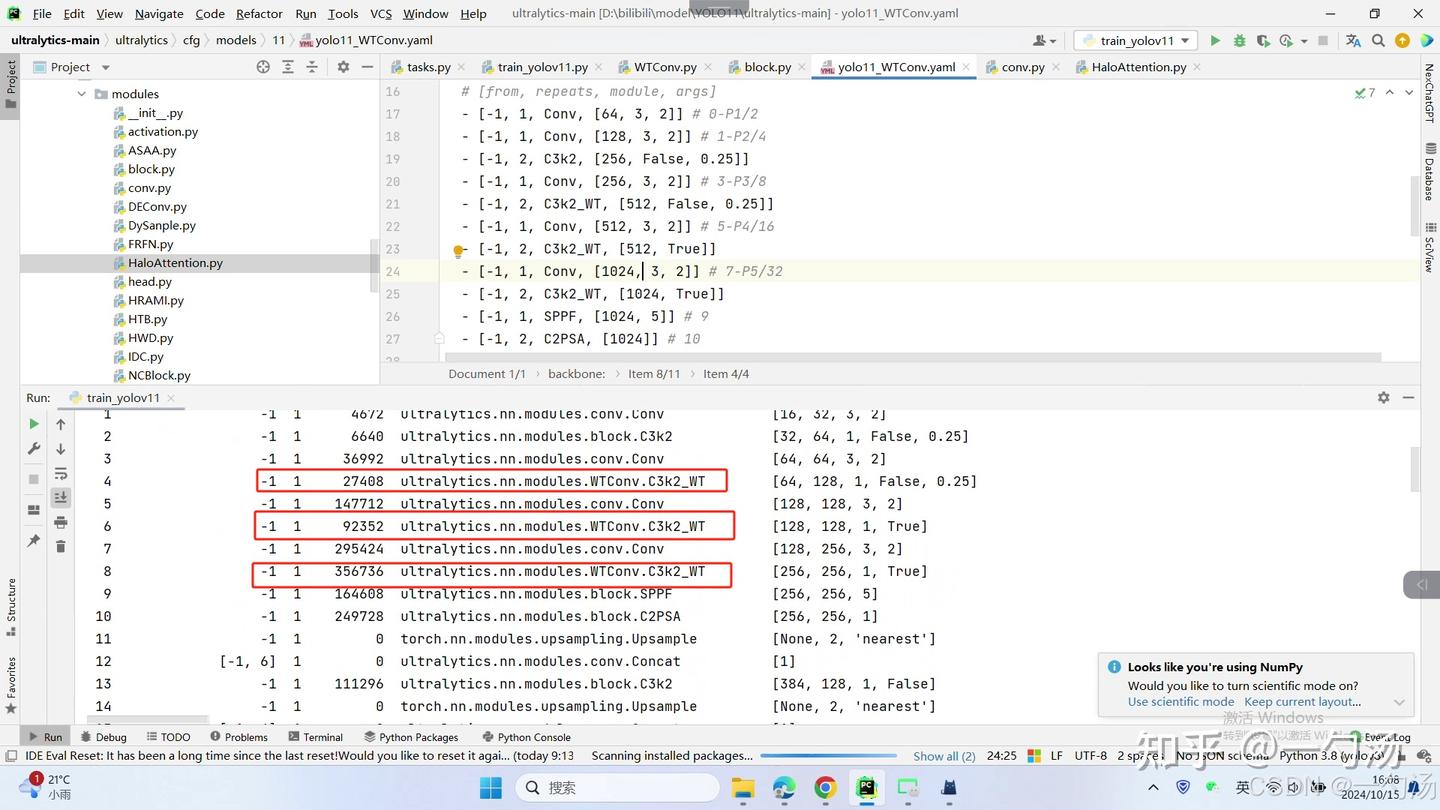Click the Search Everywhere magnifier icon
Viewport: 1440px width, 810px height.
pos(1378,41)
